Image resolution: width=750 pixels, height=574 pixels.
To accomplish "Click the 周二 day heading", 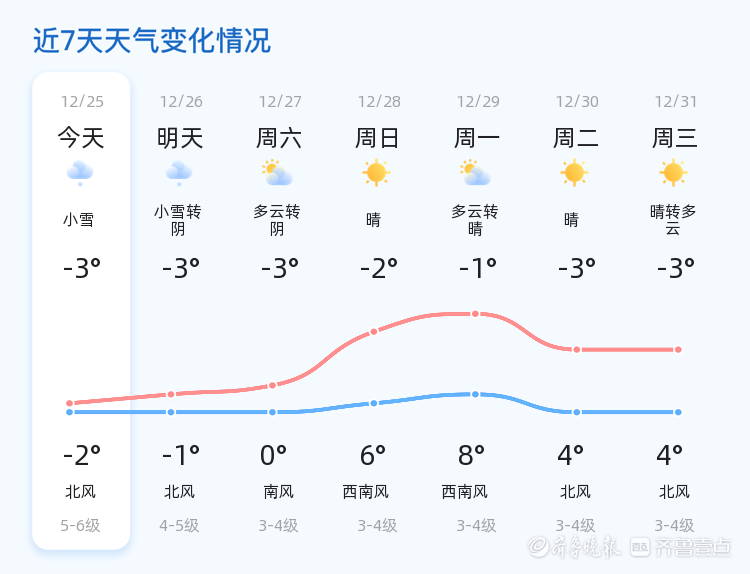I will pos(576,138).
